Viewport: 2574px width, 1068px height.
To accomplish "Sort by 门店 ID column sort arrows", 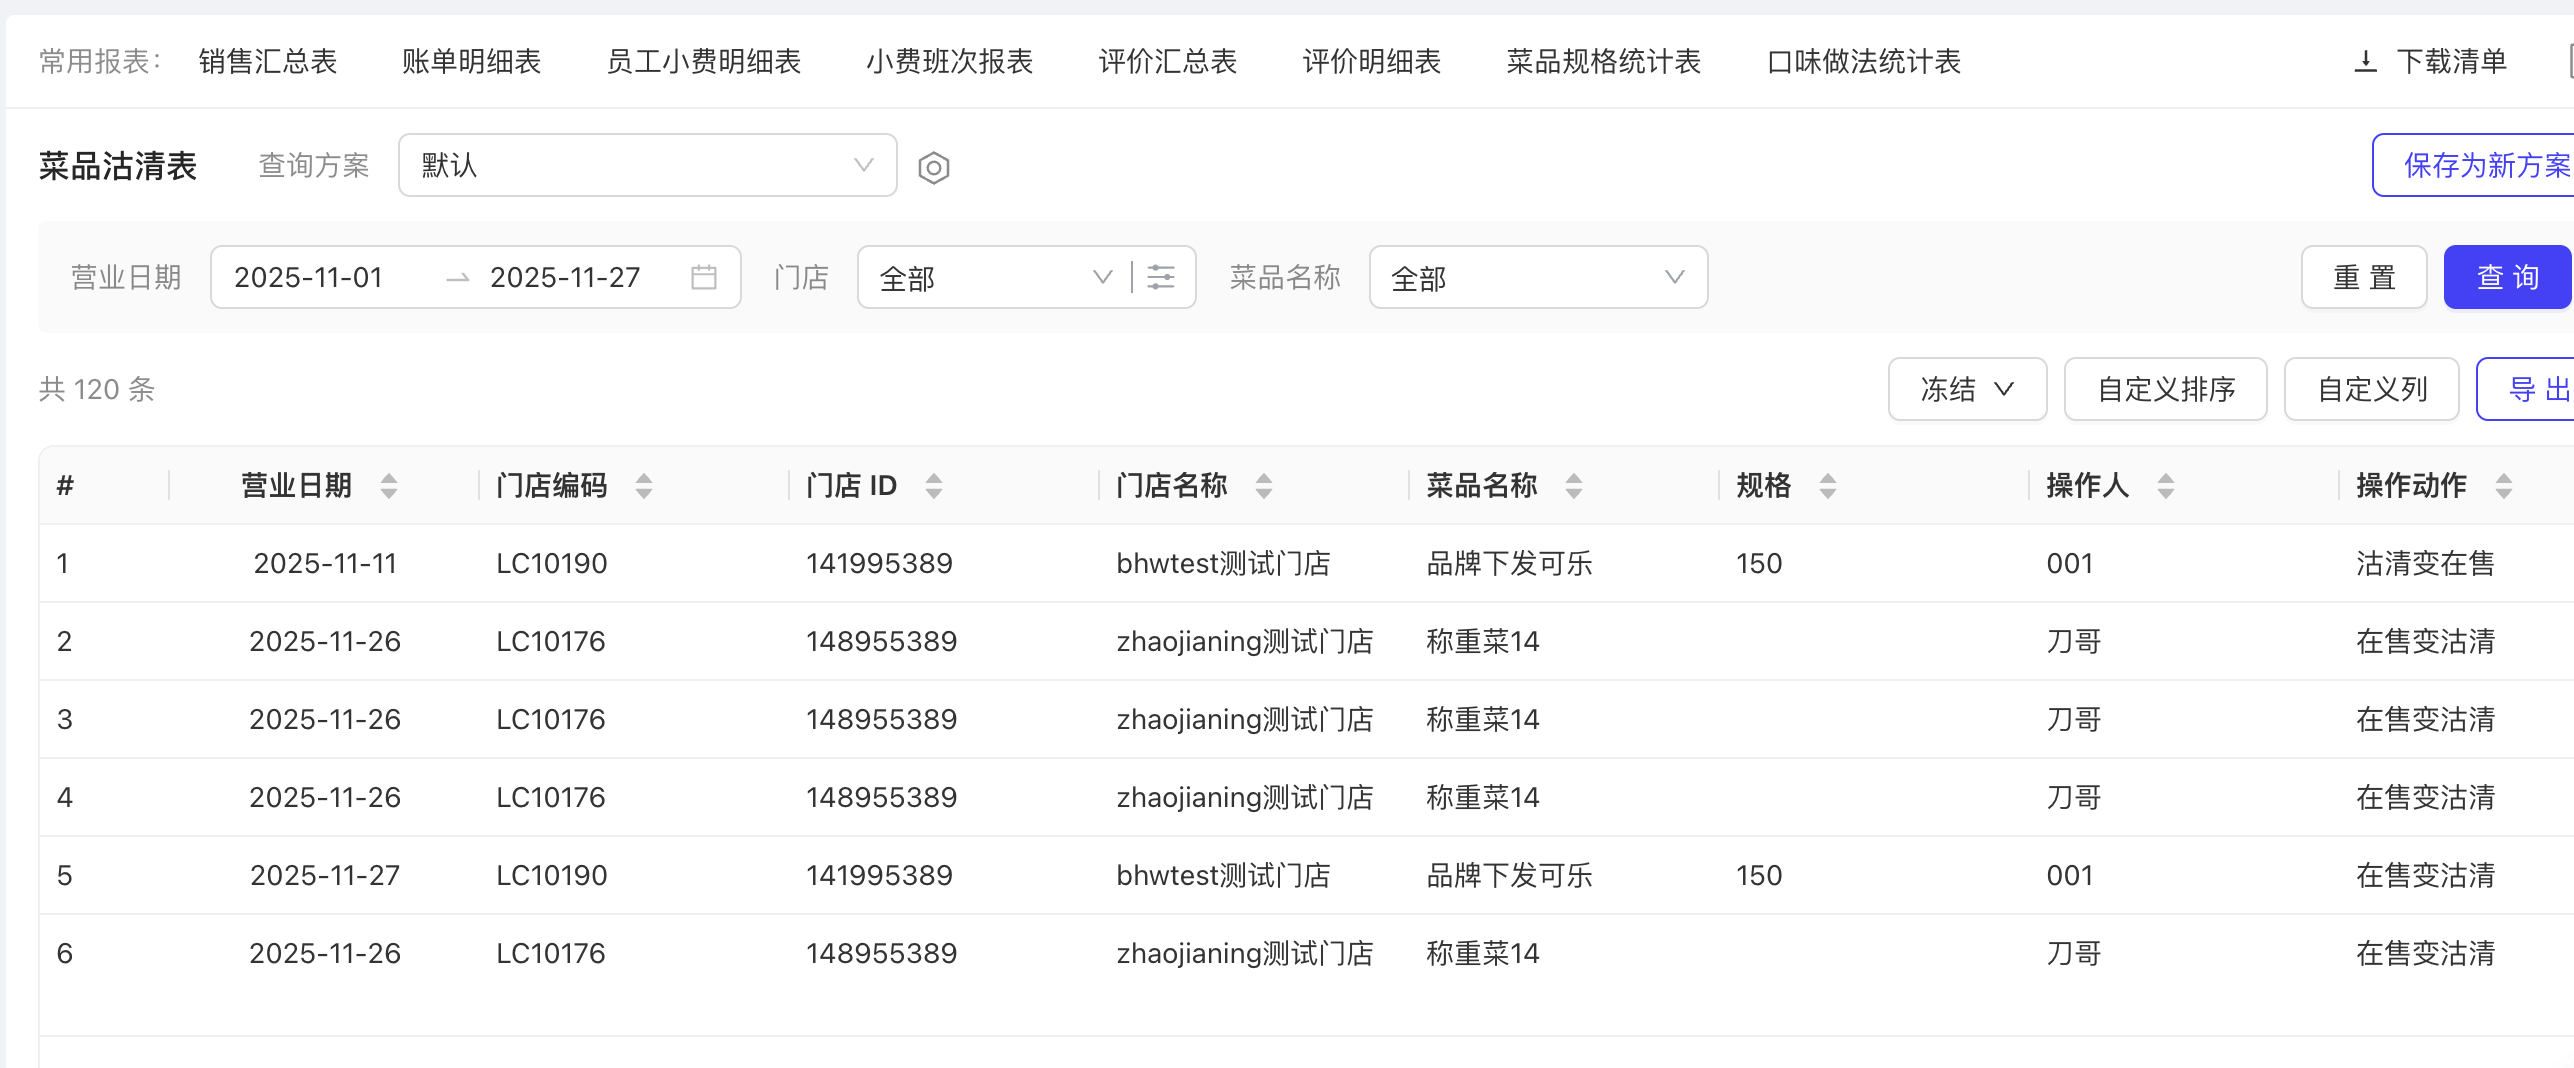I will coord(934,486).
